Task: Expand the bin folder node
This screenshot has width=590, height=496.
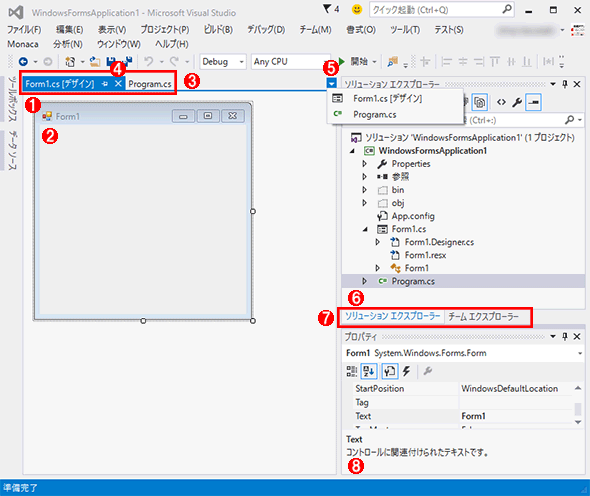Action: (x=364, y=190)
